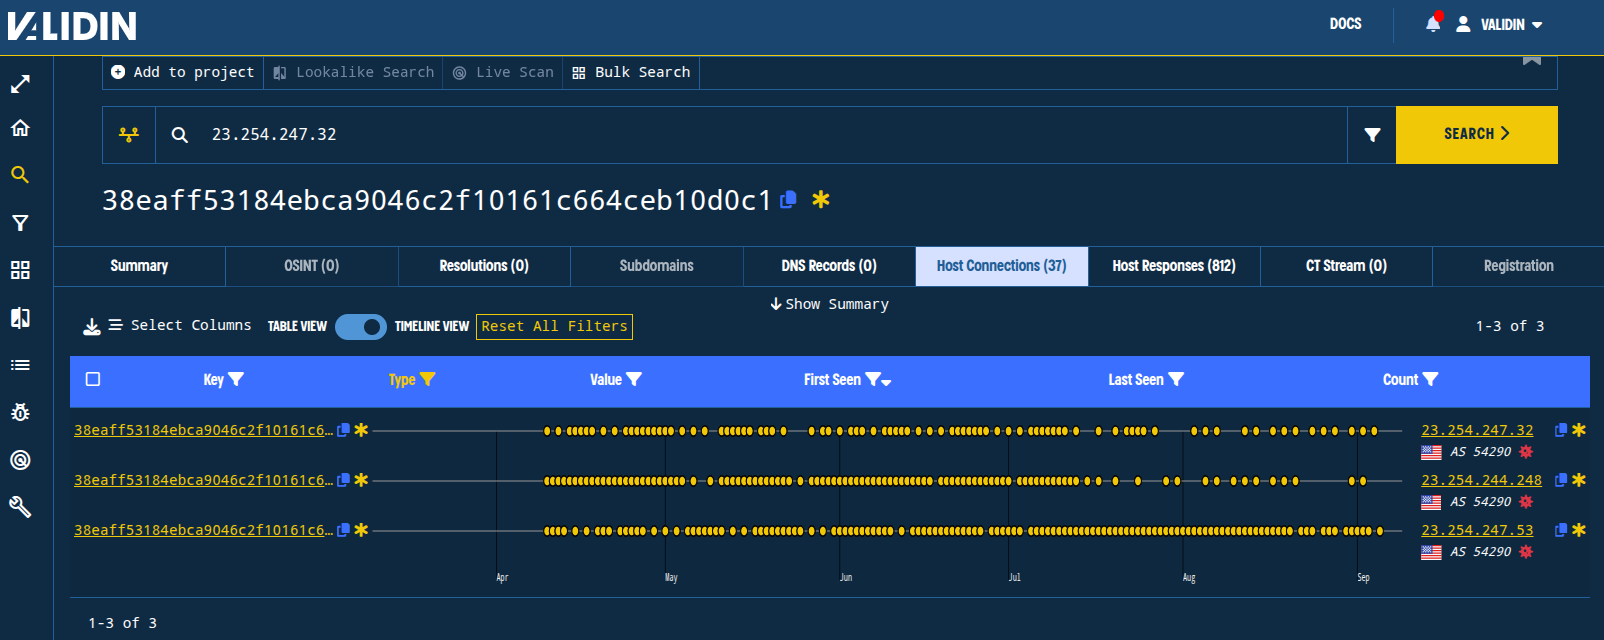This screenshot has width=1604, height=640.
Task: Click the pivot graph icon beside search box
Action: [129, 135]
